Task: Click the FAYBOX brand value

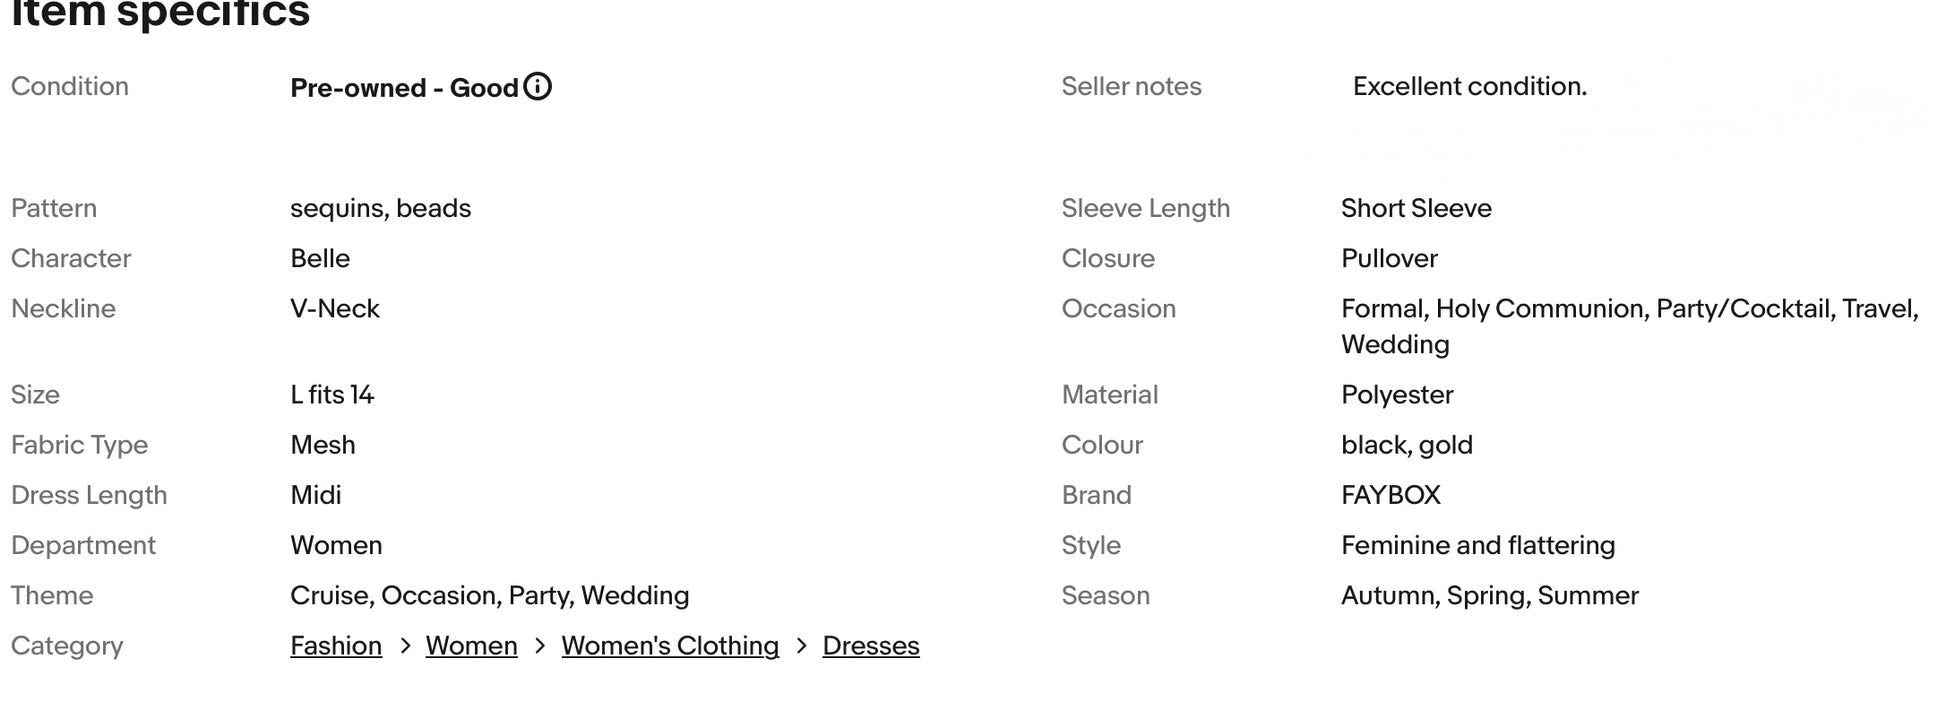Action: pyautogui.click(x=1390, y=495)
